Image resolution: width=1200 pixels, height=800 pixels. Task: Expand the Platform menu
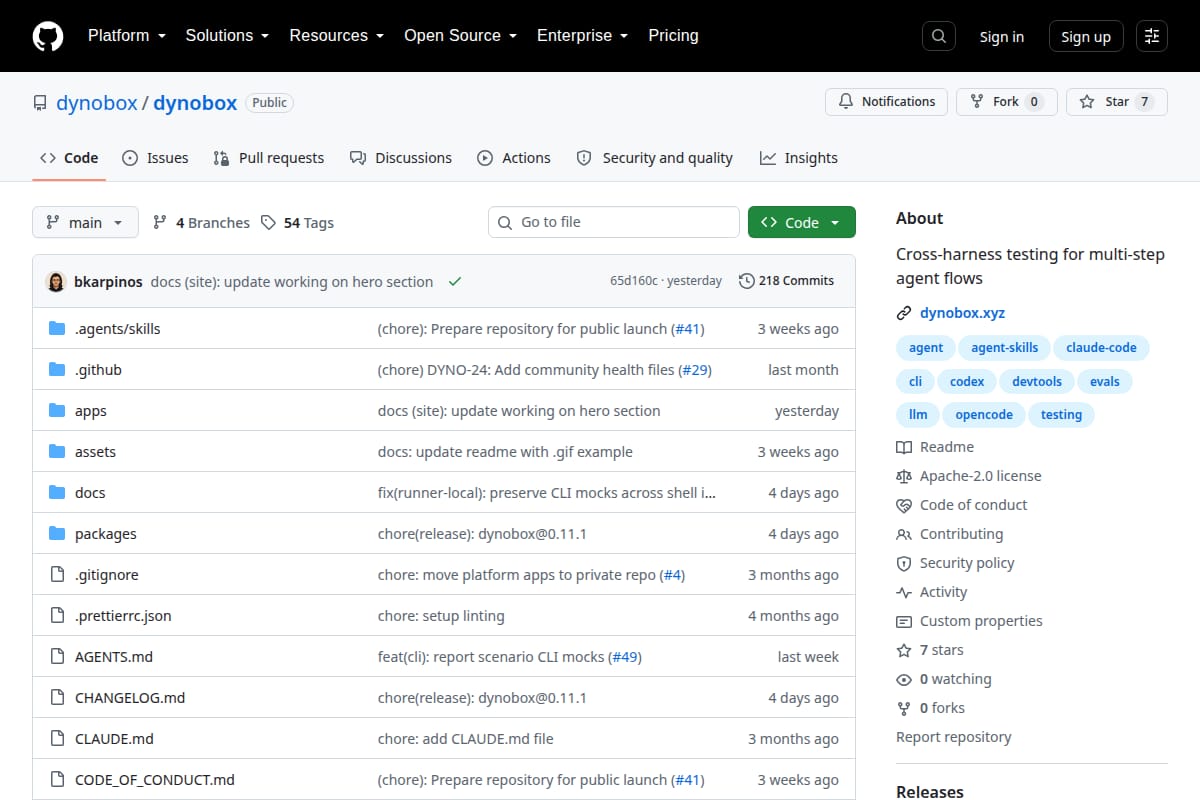126,35
